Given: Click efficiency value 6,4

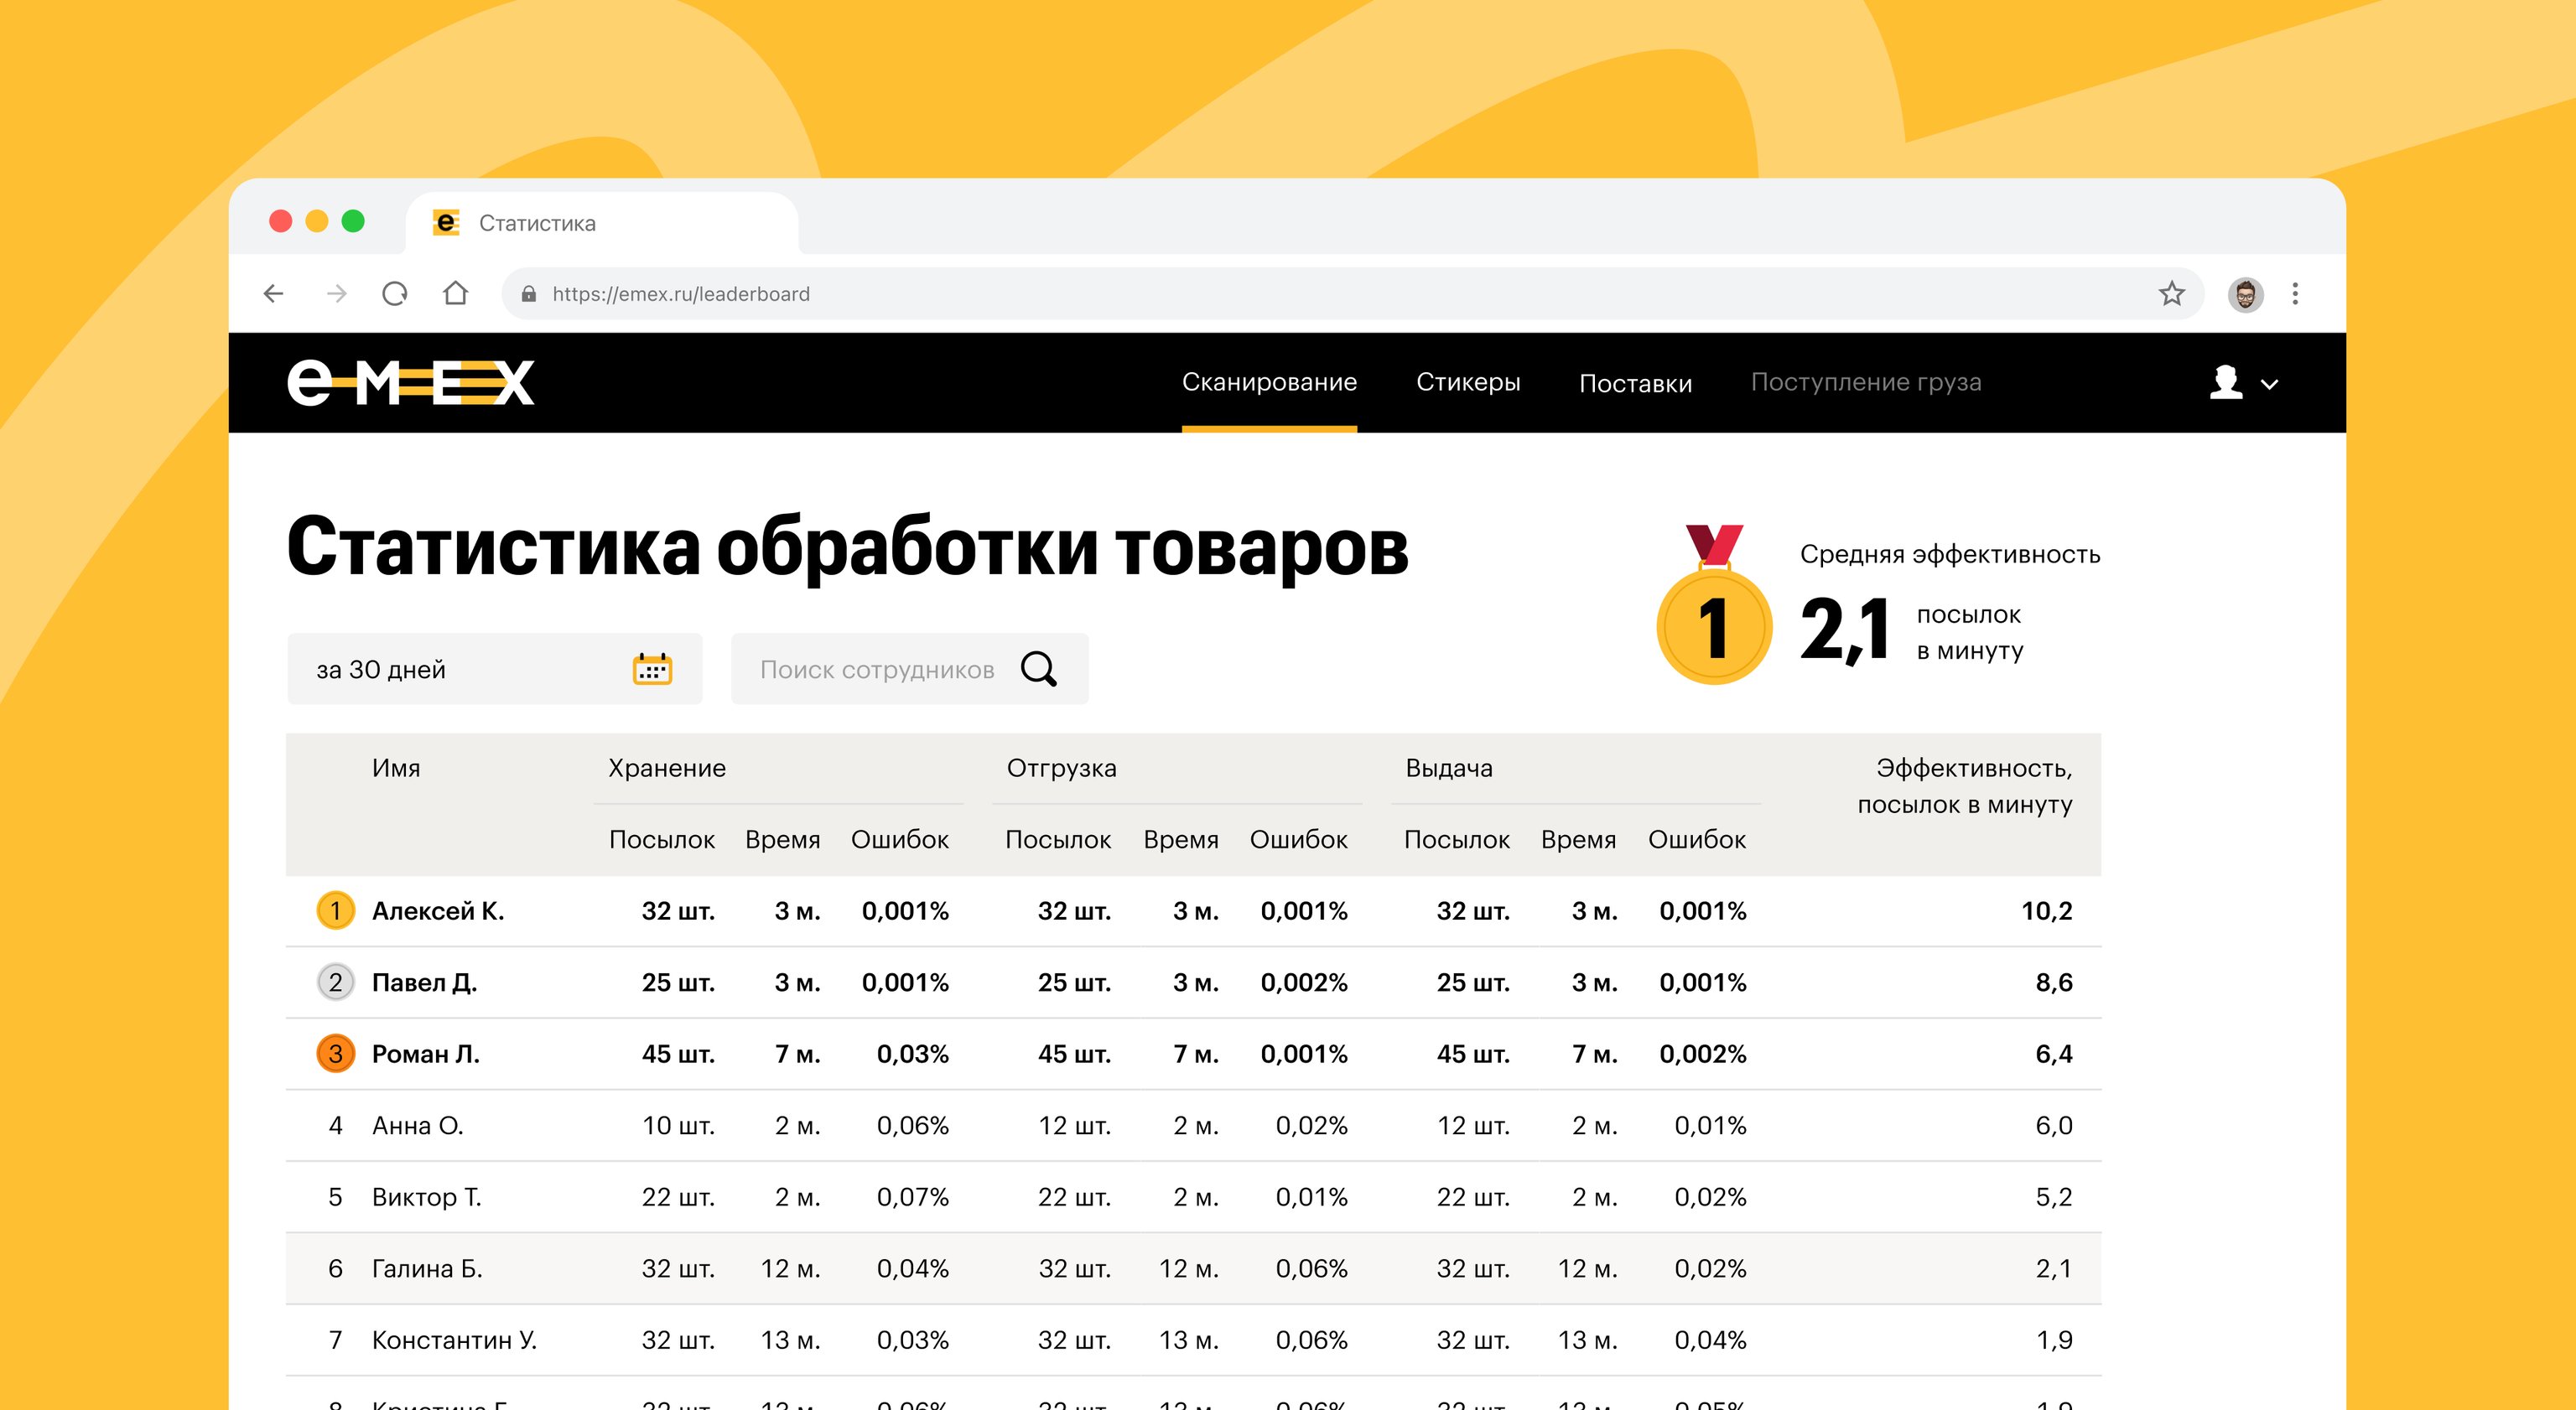Looking at the screenshot, I should 2054,1053.
